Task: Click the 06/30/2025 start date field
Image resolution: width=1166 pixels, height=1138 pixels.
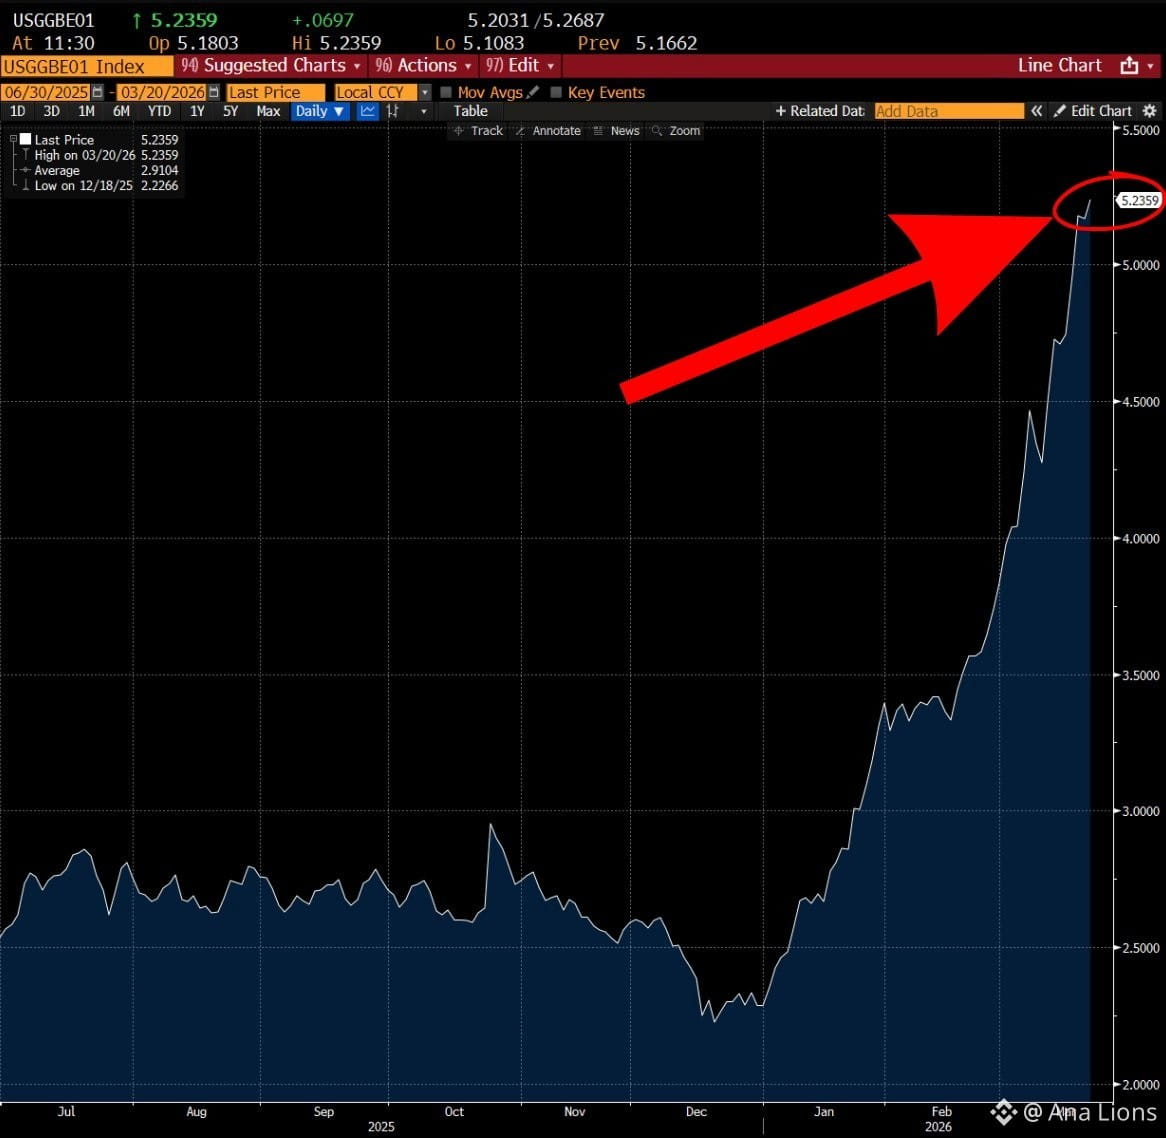Action: (45, 92)
